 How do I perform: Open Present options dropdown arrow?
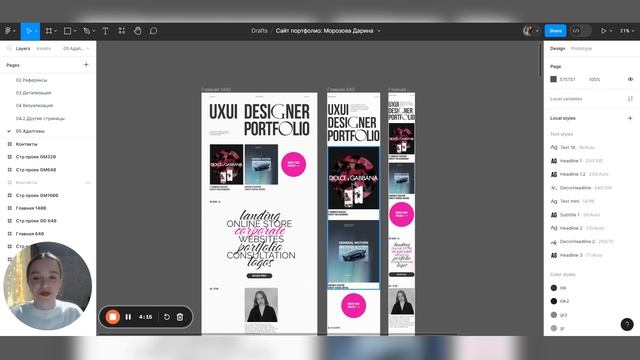(611, 31)
